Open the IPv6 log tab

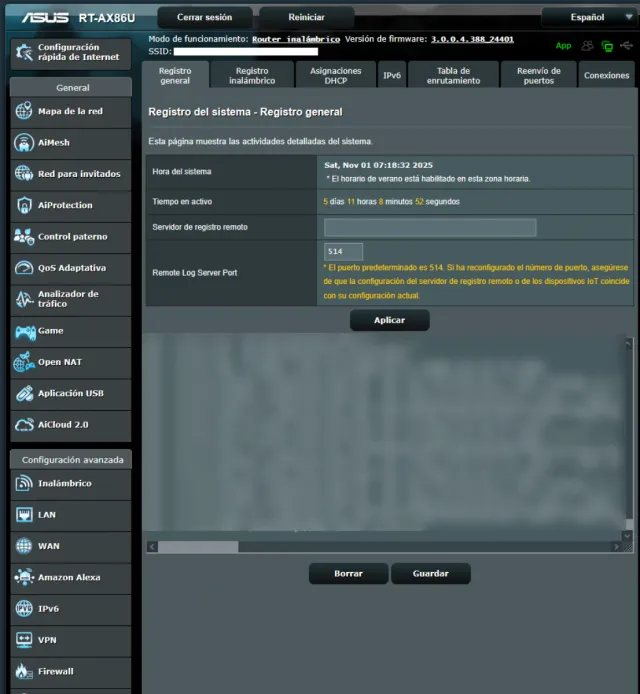[x=392, y=75]
